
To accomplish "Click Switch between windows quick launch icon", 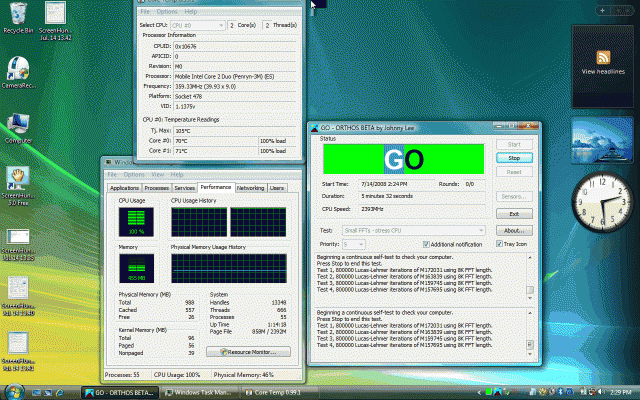I will (x=48, y=393).
